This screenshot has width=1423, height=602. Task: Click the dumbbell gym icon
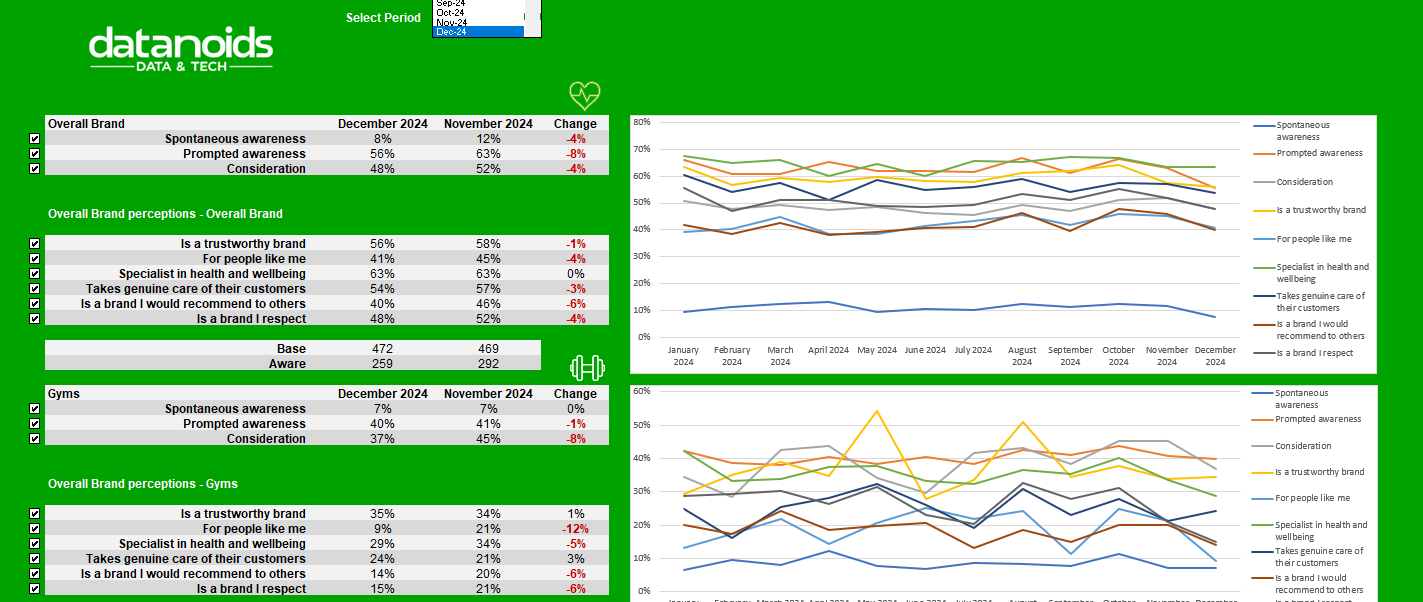point(585,367)
